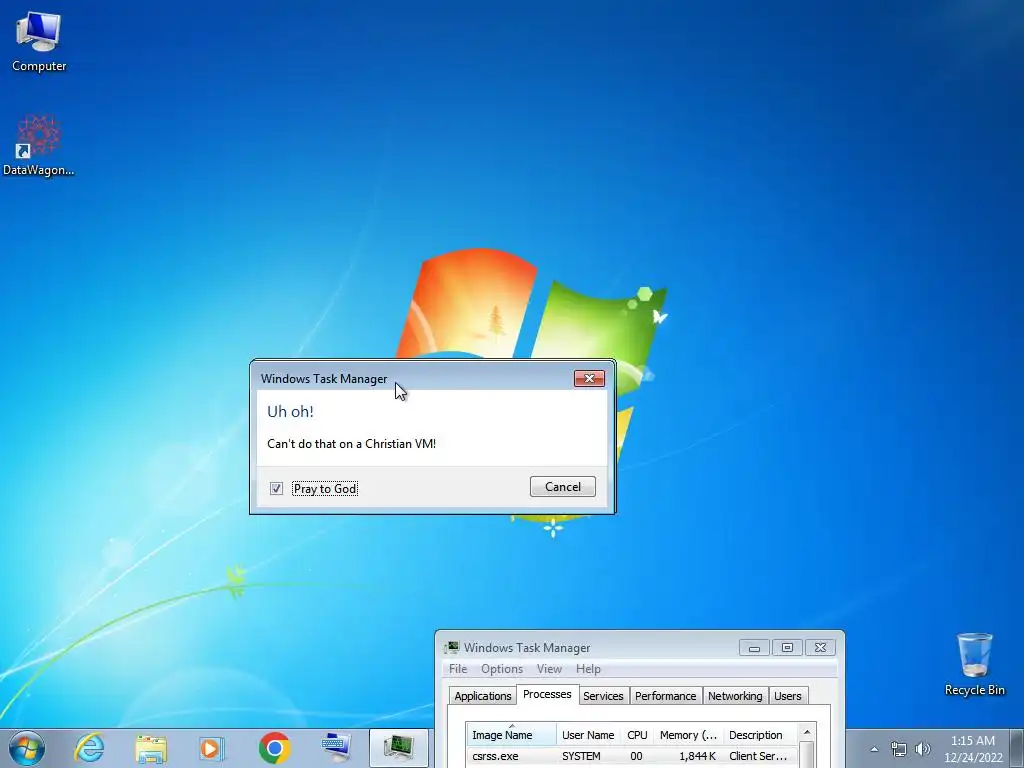
Task: Select the csrss.exe process row
Action: point(632,756)
